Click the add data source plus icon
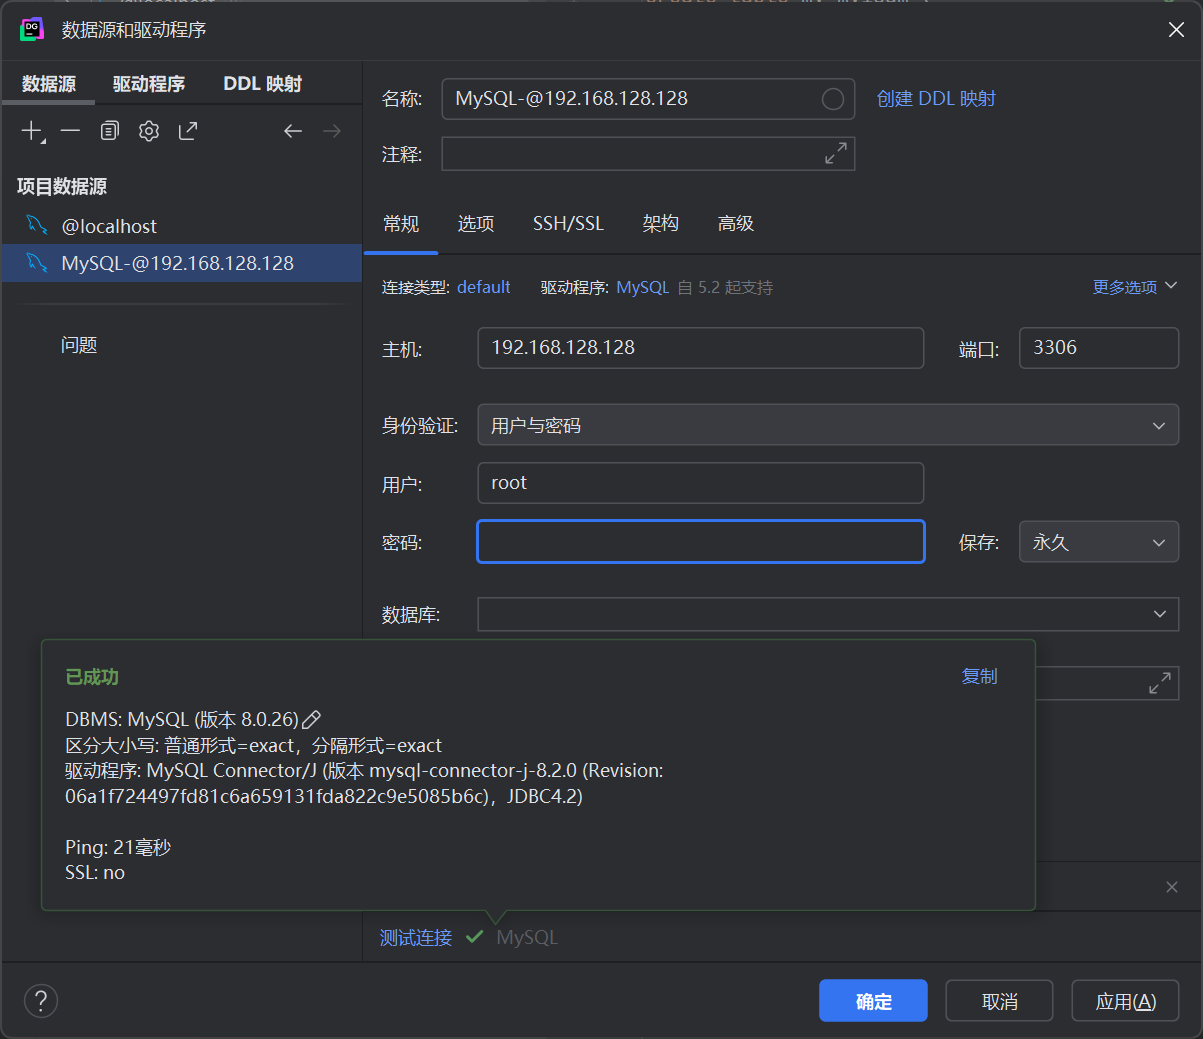 [32, 131]
